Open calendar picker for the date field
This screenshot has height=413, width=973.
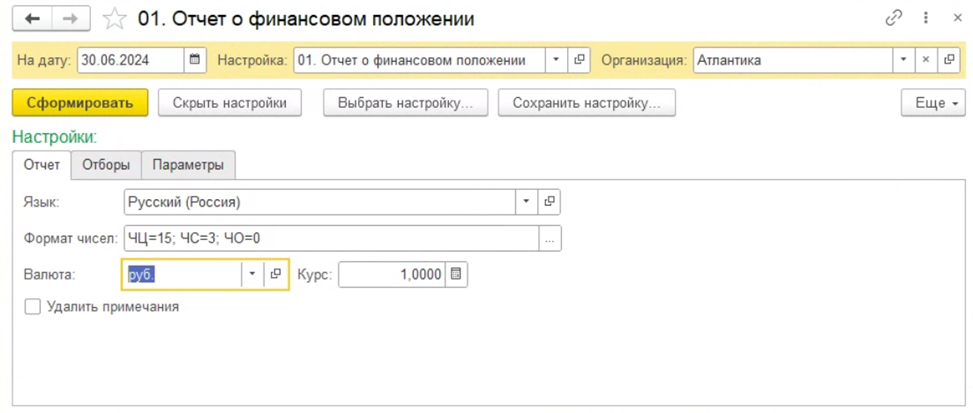(x=195, y=60)
